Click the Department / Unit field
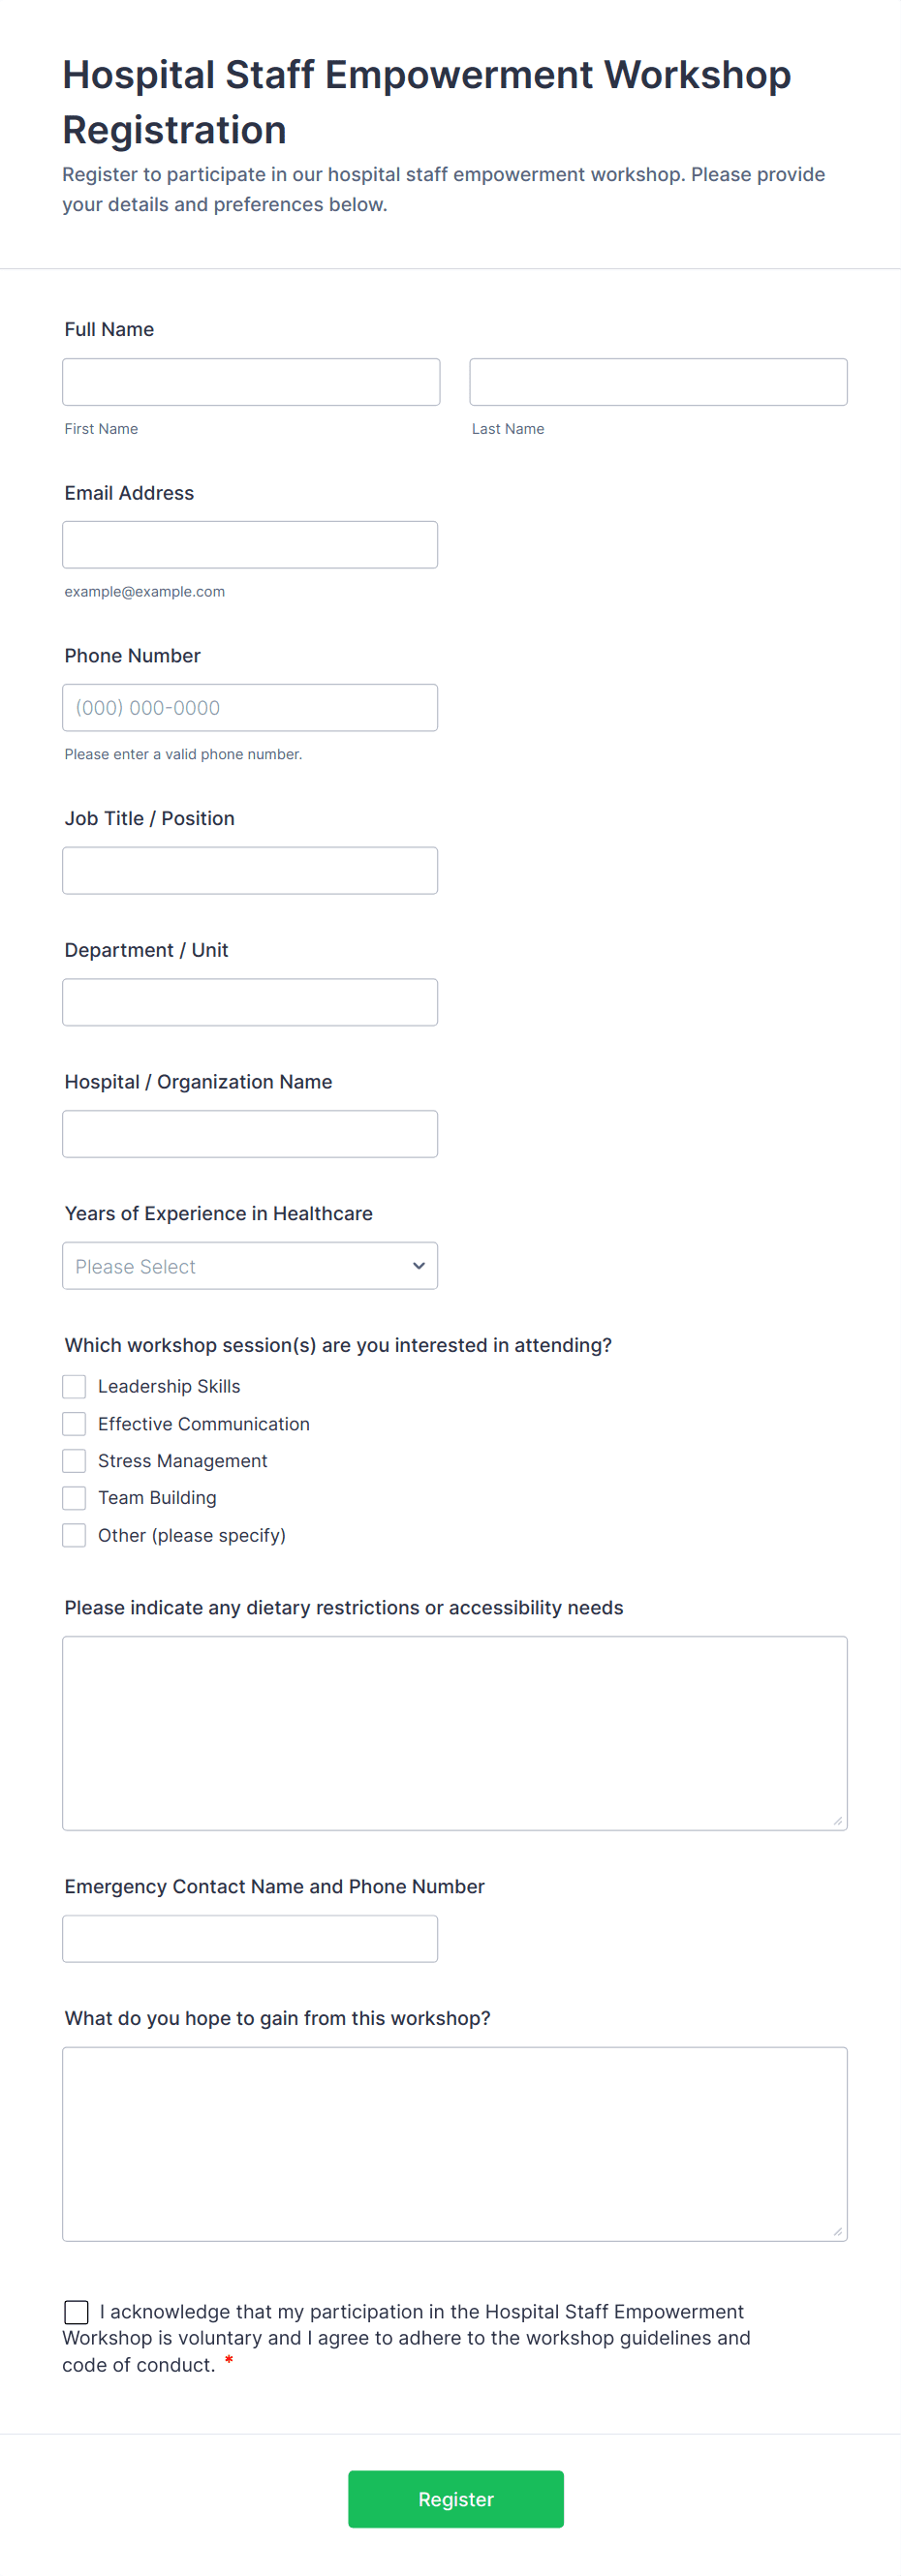The height and width of the screenshot is (2576, 901). click(250, 1002)
